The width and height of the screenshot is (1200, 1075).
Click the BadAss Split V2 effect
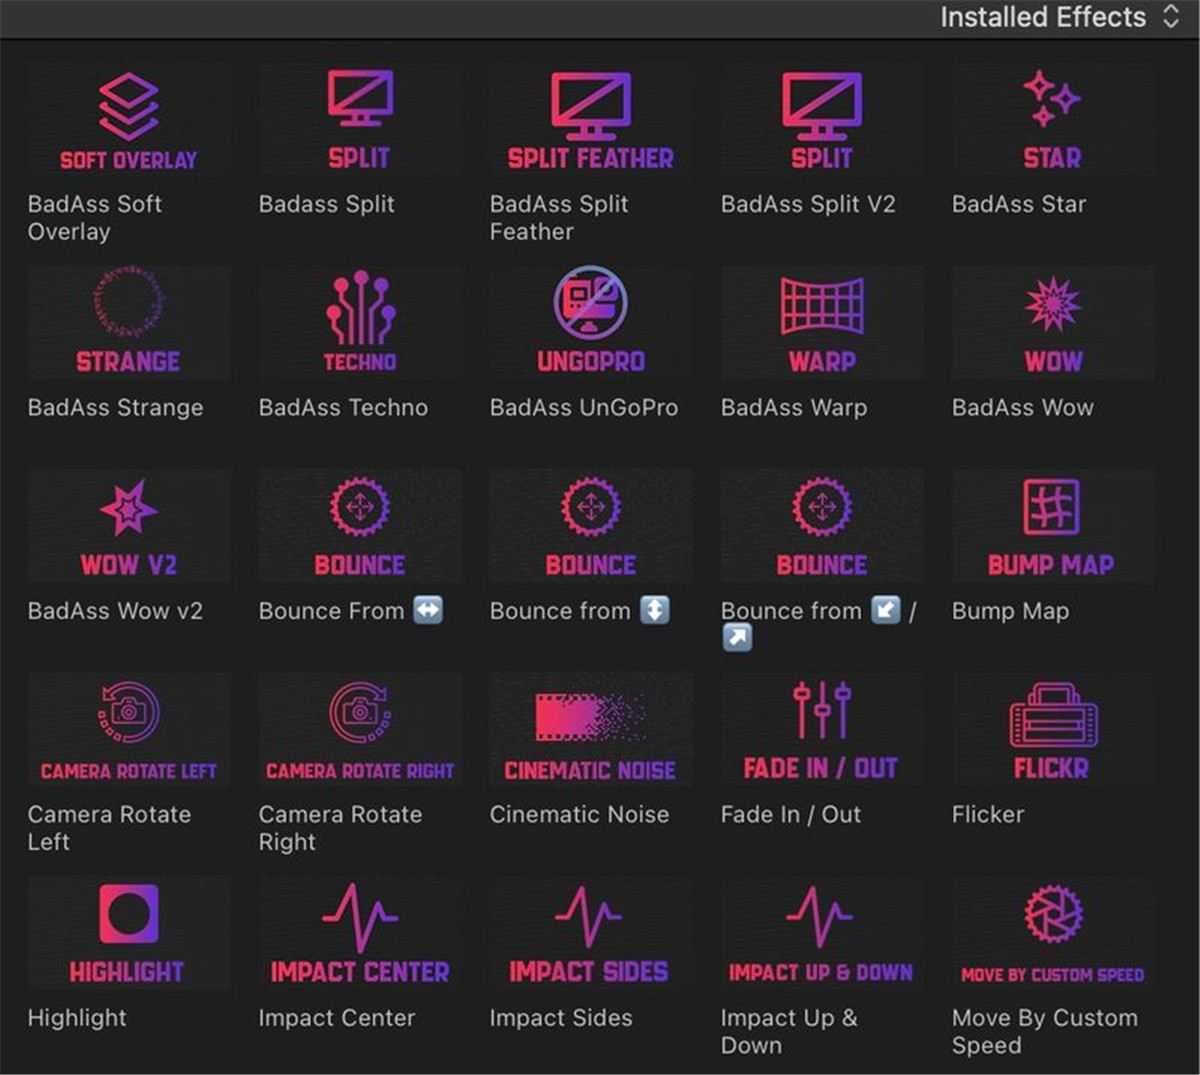(821, 121)
